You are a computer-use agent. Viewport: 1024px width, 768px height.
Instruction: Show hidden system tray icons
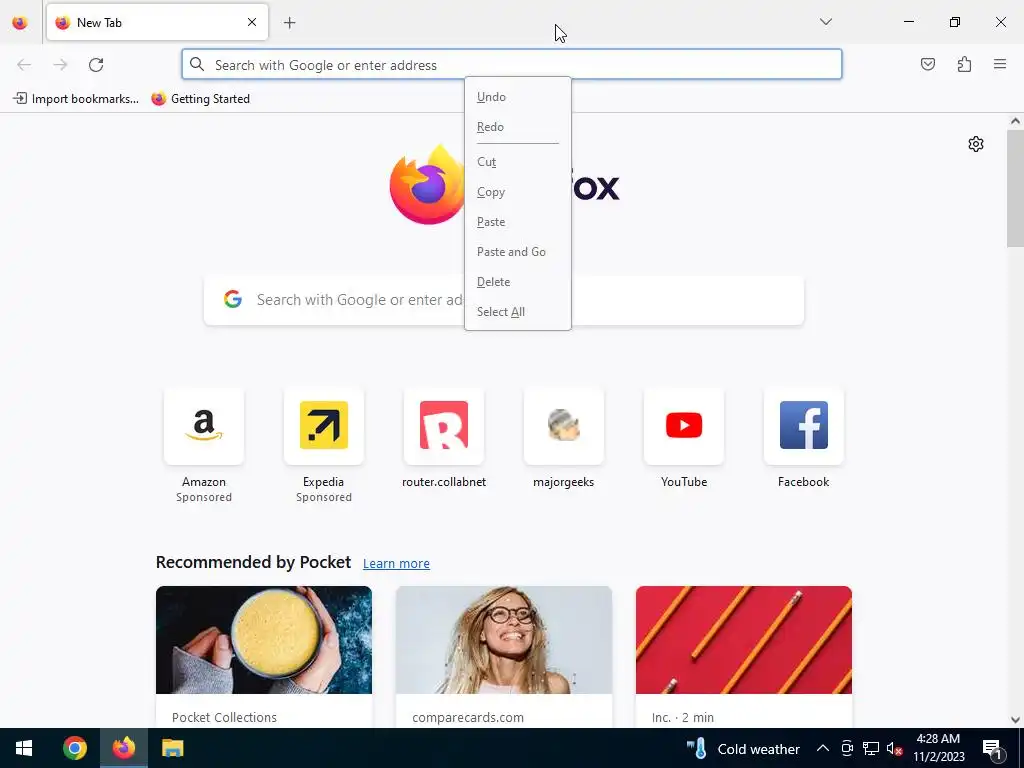[823, 748]
